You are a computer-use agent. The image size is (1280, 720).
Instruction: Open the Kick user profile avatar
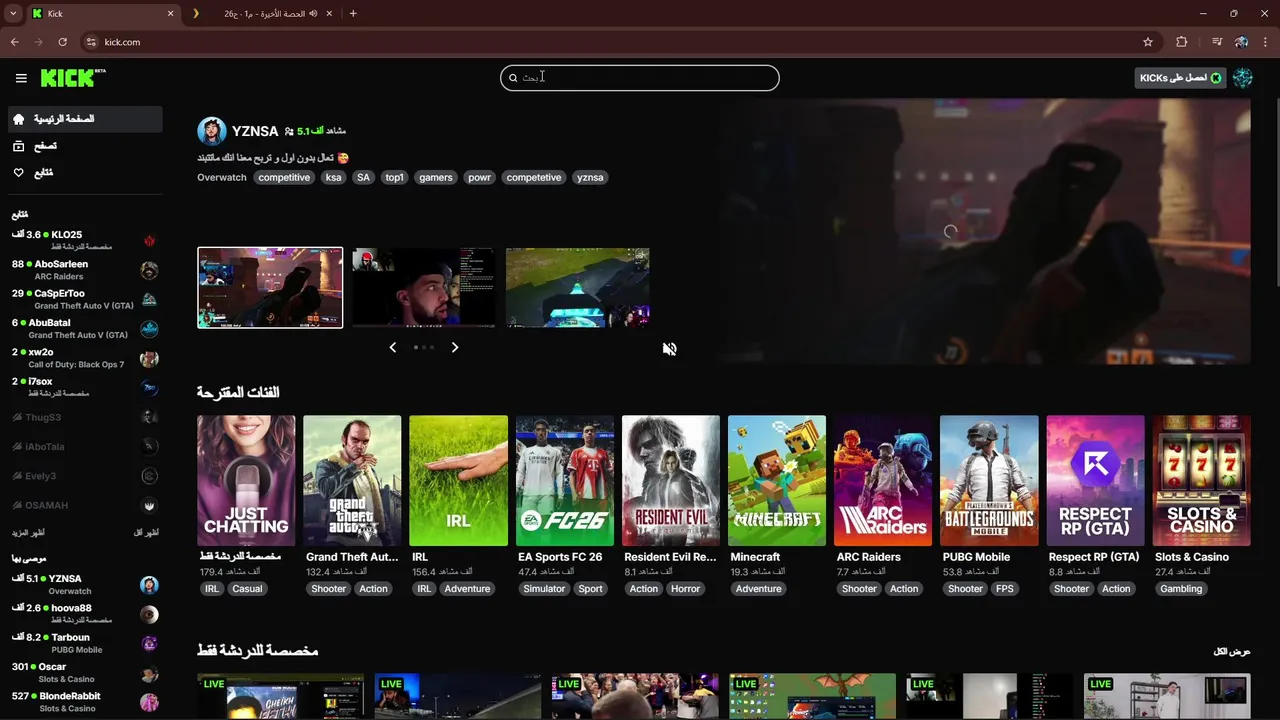[x=1243, y=78]
